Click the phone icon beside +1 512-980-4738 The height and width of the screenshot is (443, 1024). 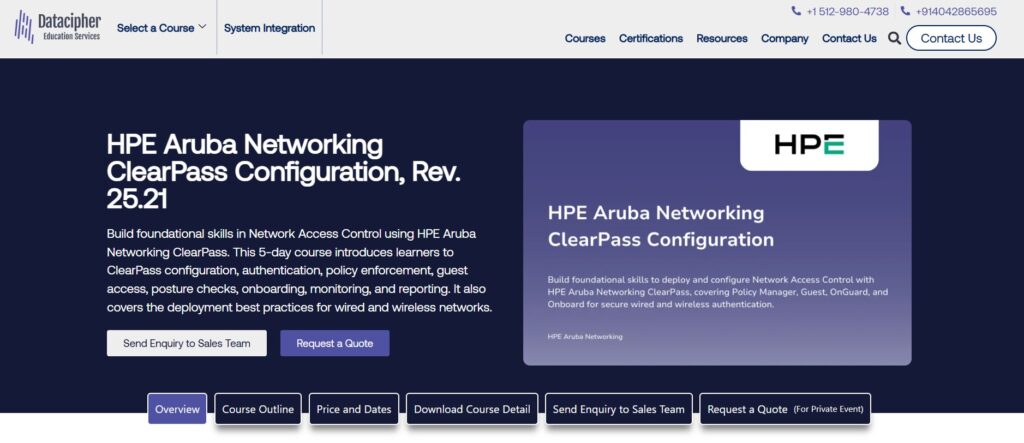[795, 11]
